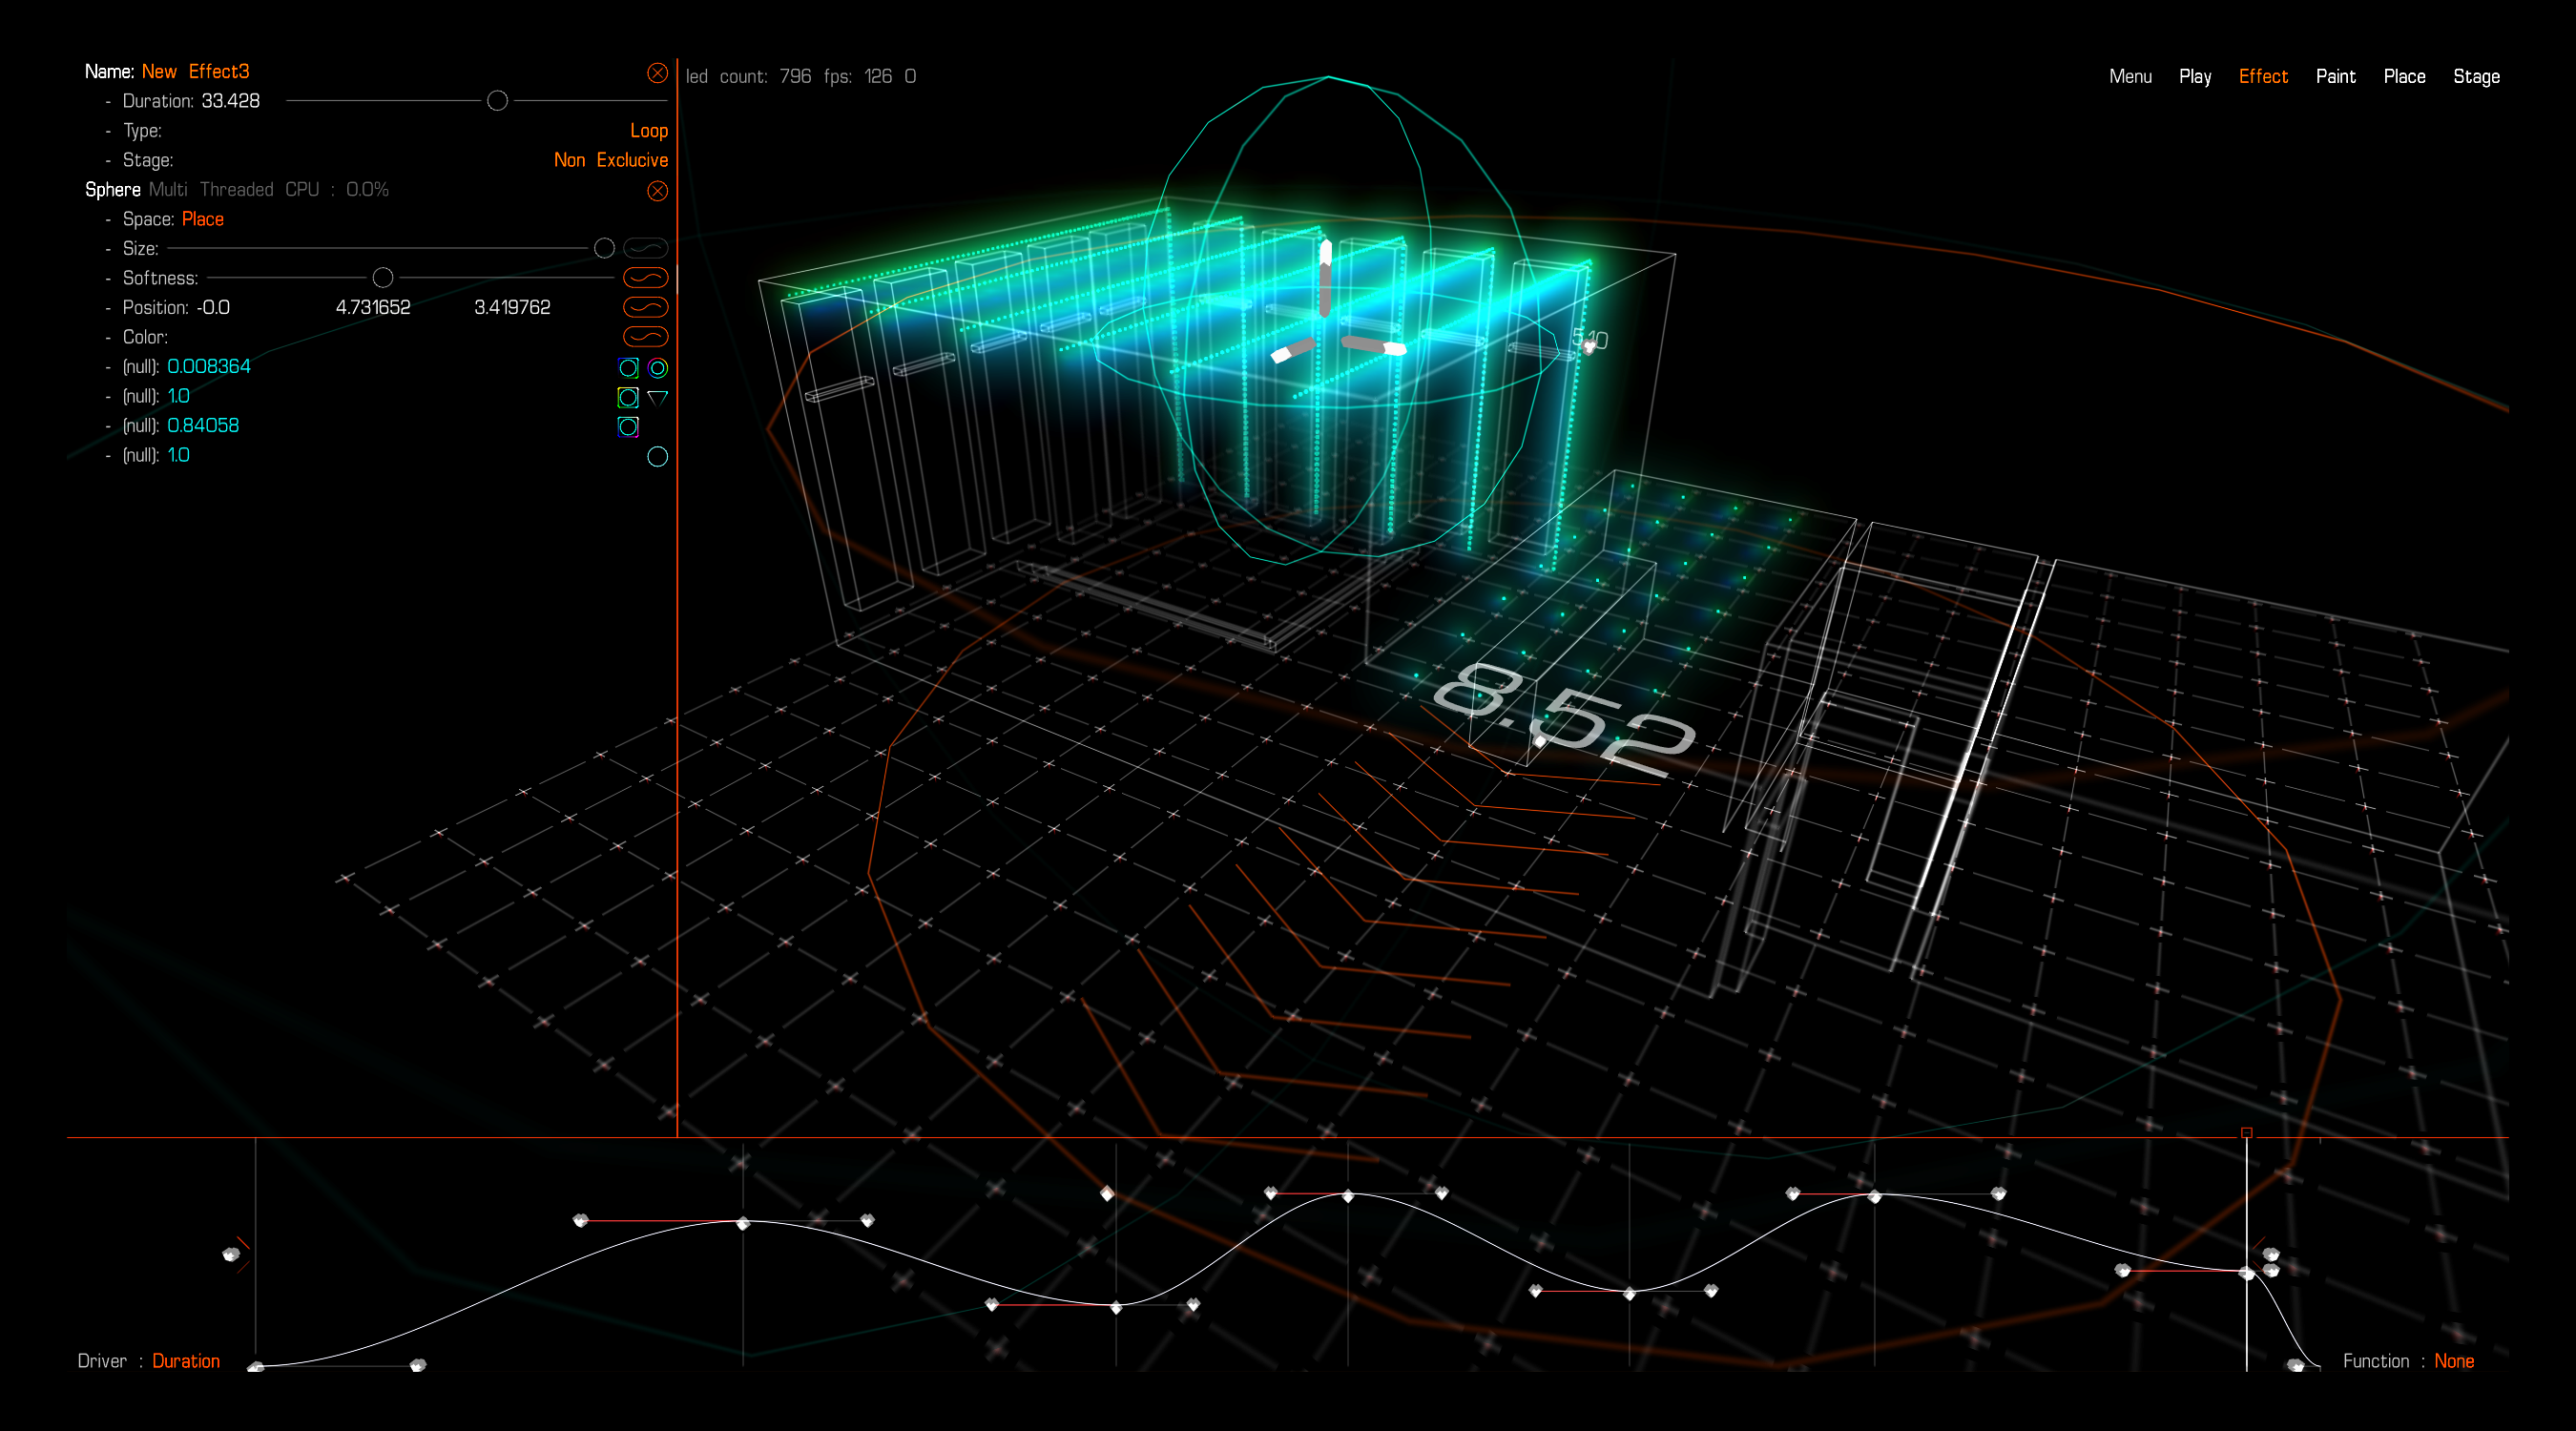Screen dimensions: 2576x1431
Task: Edit the Position Y value 4.731652
Action: coord(373,308)
